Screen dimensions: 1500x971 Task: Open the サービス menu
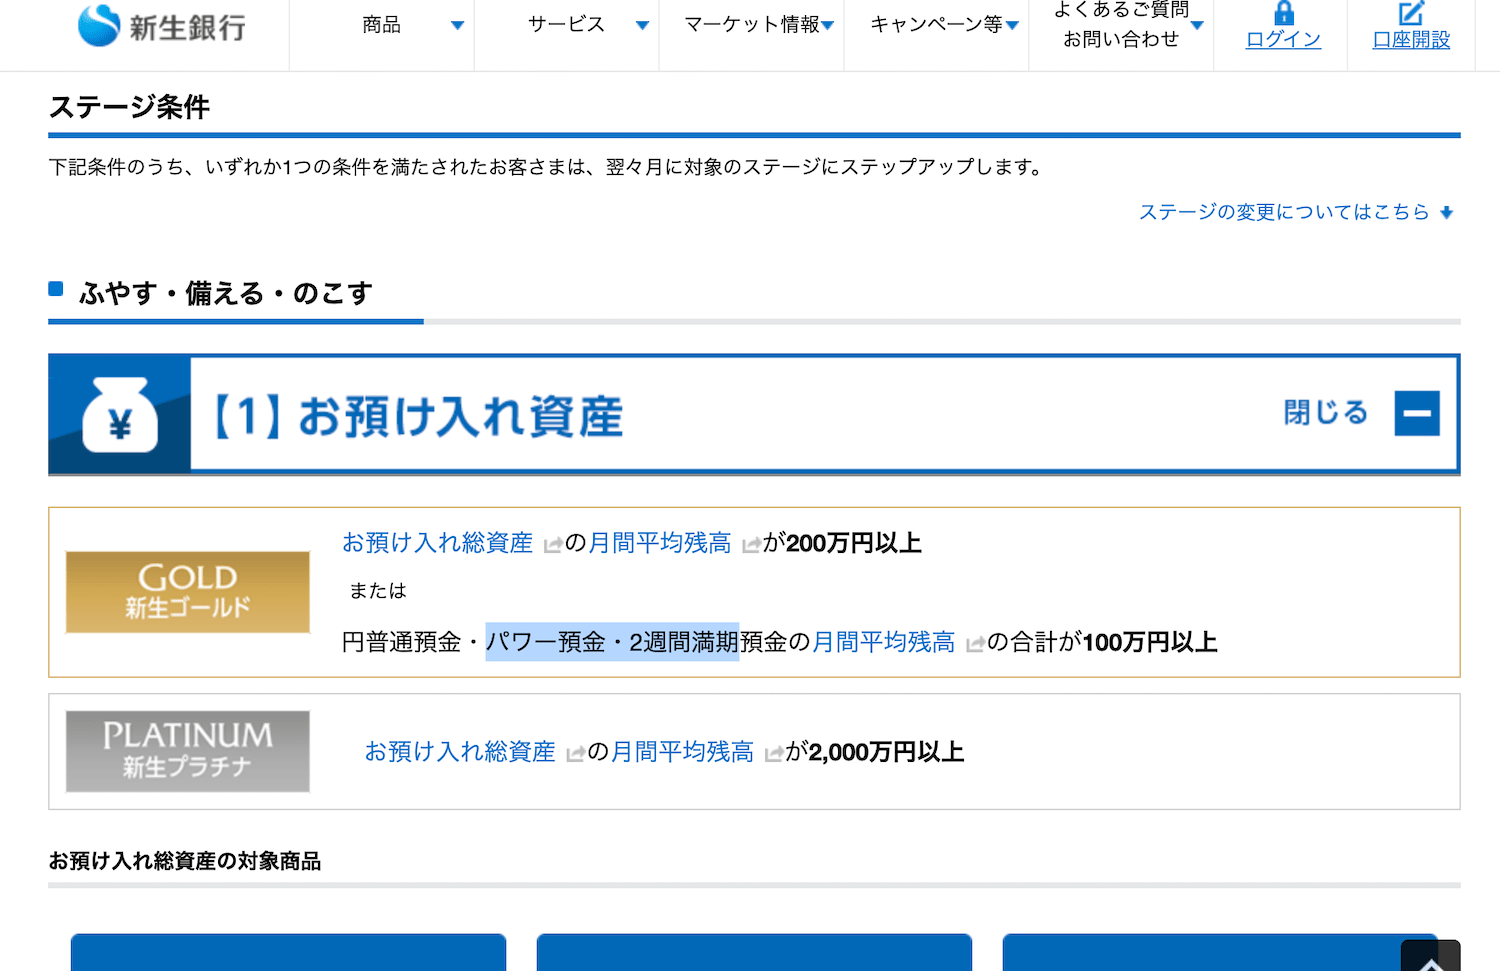(566, 25)
